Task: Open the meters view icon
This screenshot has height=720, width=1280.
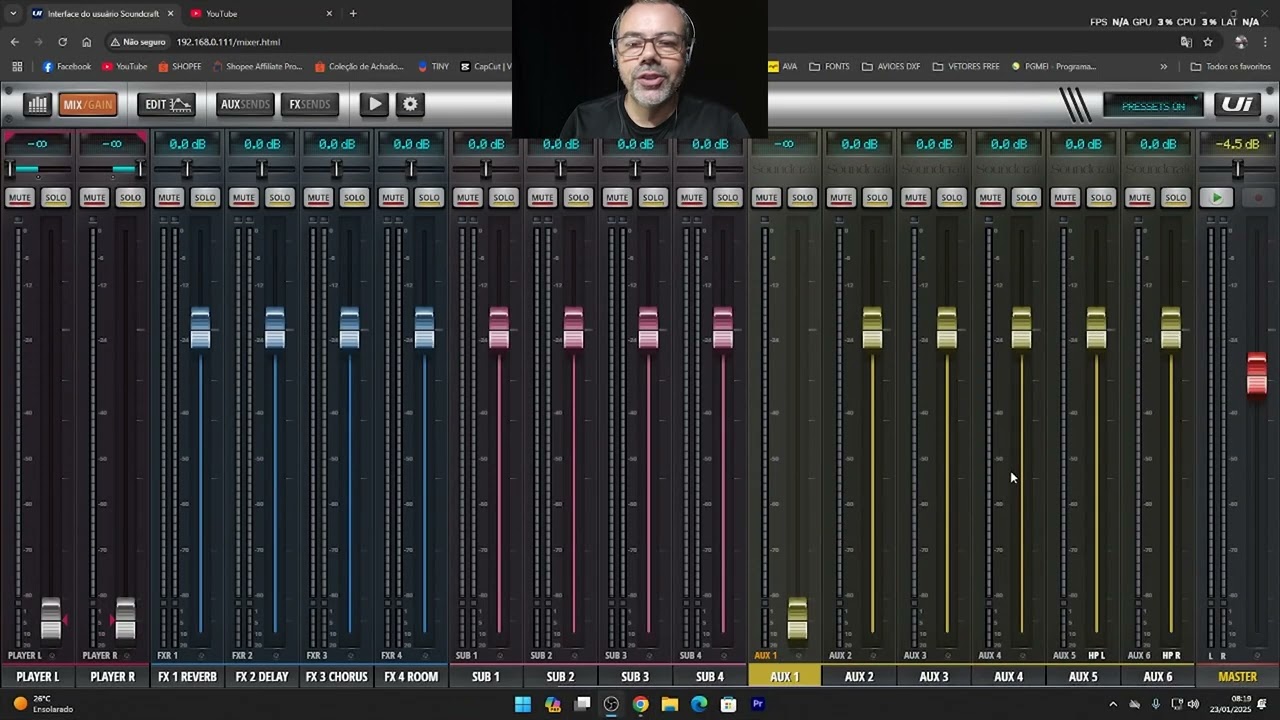Action: coord(37,104)
